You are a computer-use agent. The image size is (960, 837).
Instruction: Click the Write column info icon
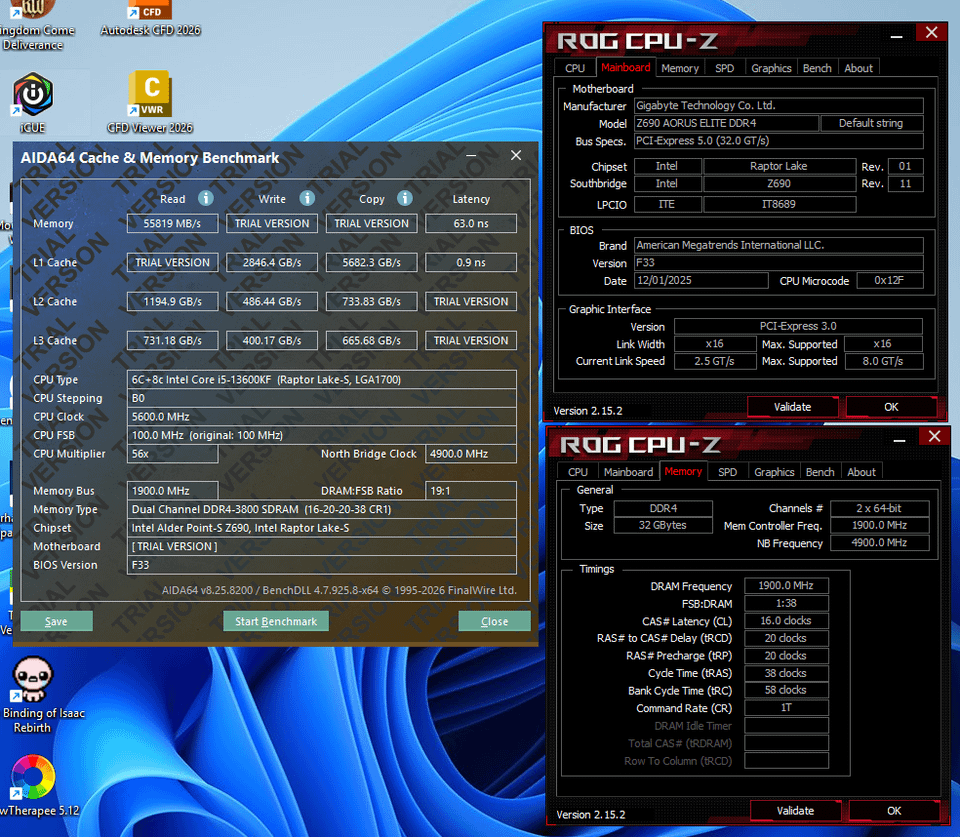pos(308,198)
